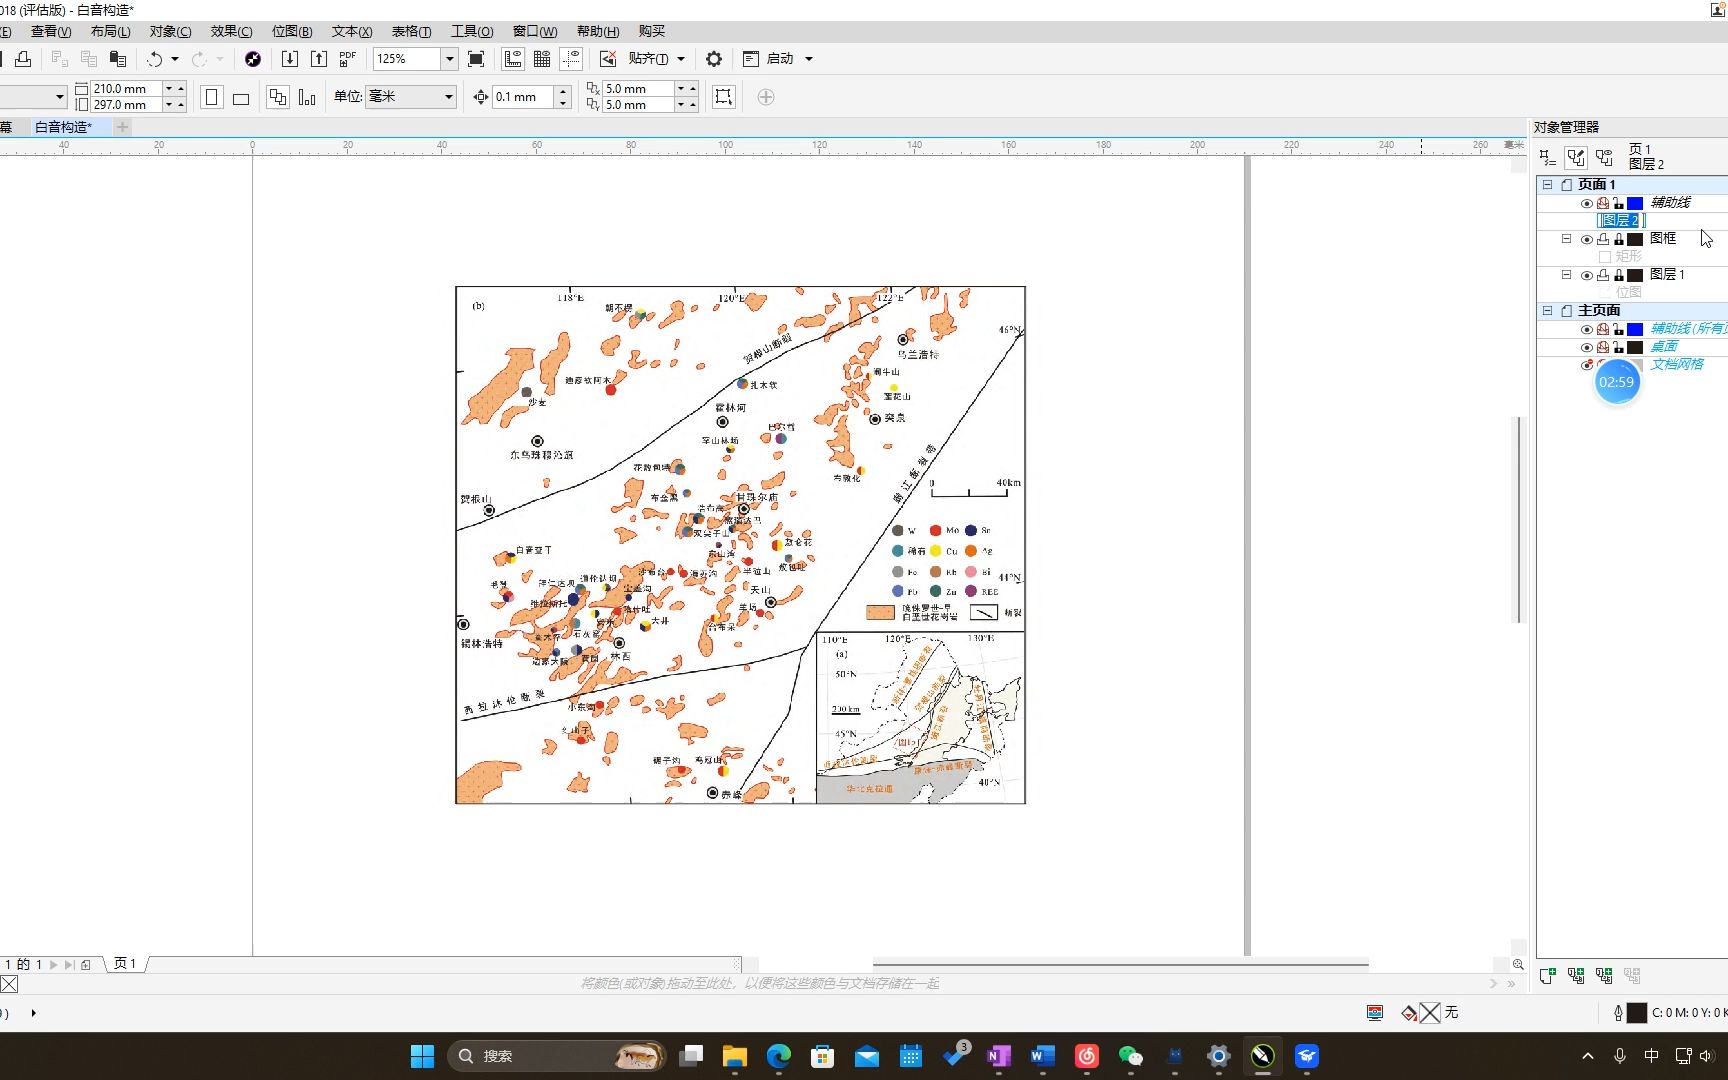The image size is (1728, 1080).
Task: Select Portrait page orientation icon
Action: coord(211,97)
